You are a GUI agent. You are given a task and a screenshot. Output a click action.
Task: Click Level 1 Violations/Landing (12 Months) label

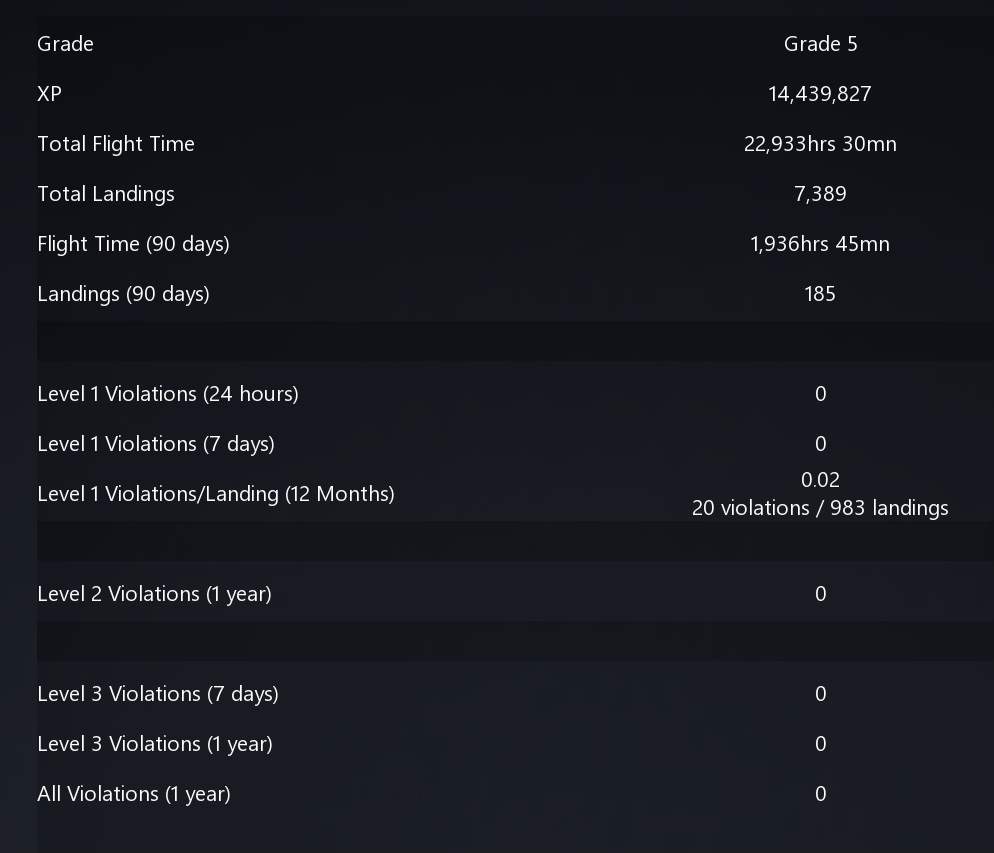tap(216, 494)
